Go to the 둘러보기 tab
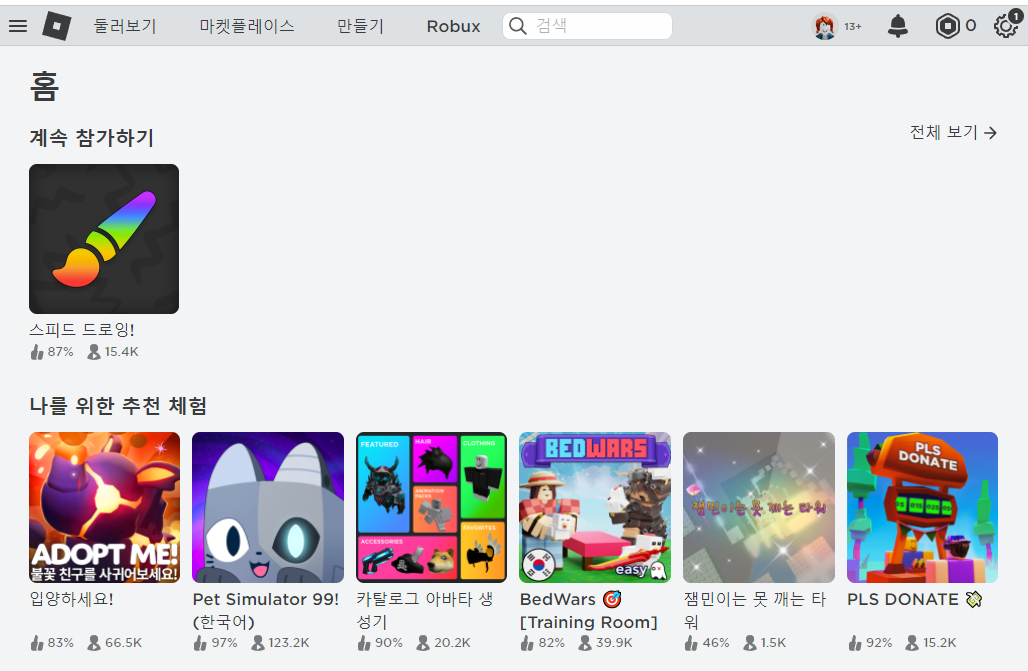This screenshot has height=671, width=1028. pos(125,26)
